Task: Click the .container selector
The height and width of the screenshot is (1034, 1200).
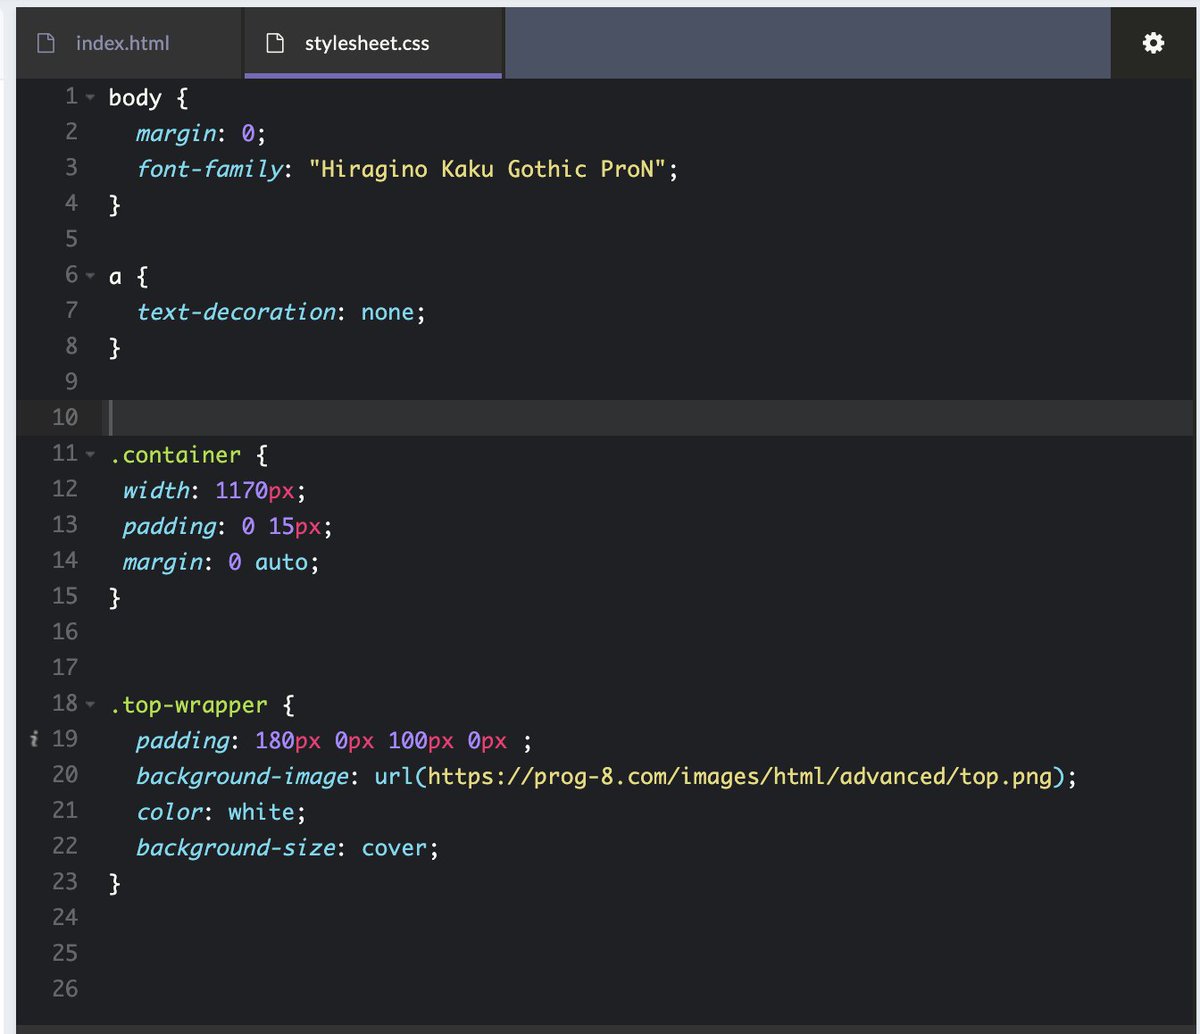Action: pos(175,455)
